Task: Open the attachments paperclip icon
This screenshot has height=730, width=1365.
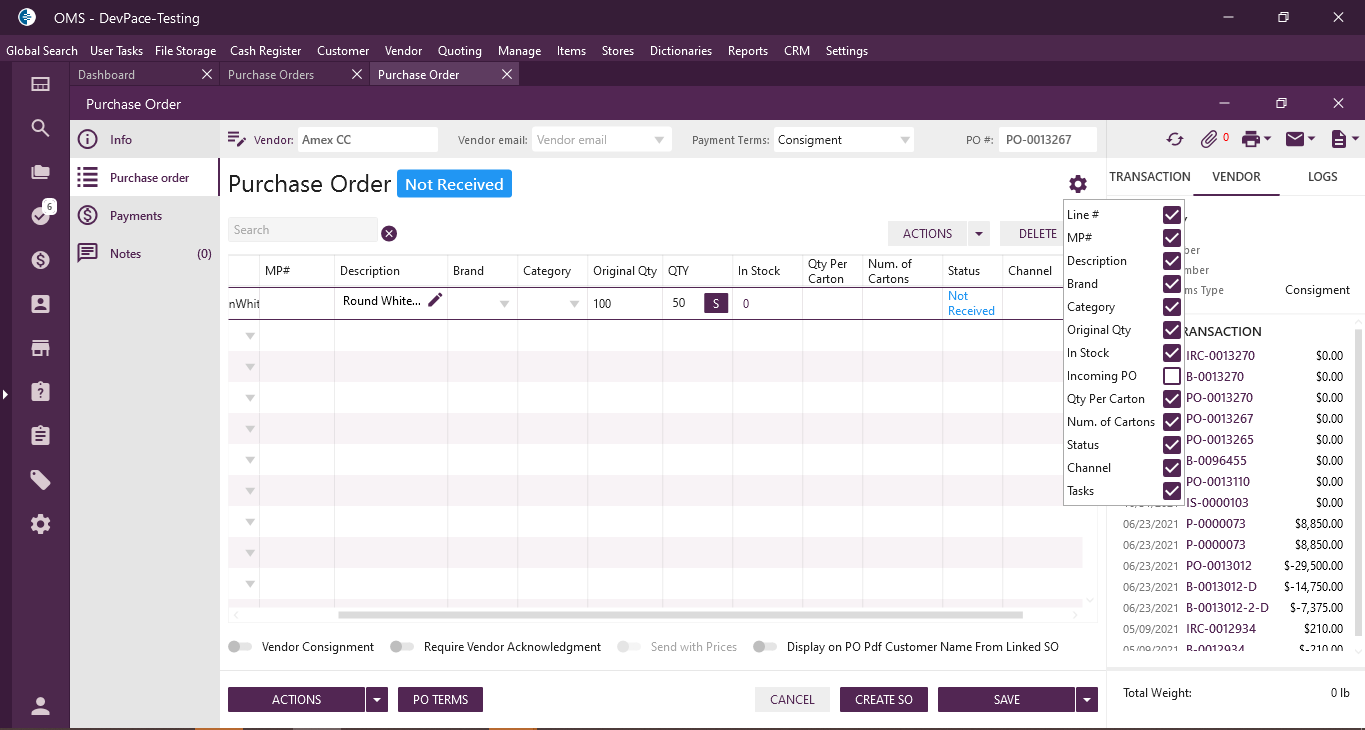Action: 1209,140
